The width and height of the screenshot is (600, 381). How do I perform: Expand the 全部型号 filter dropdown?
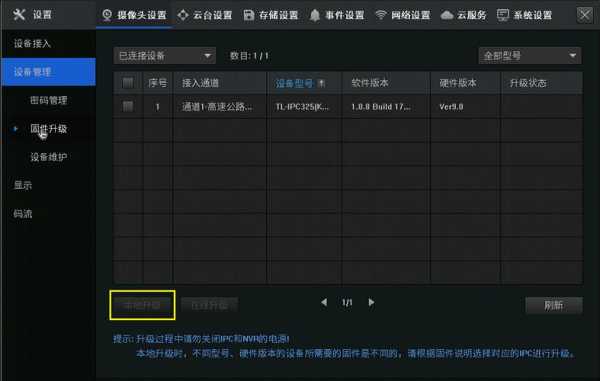click(530, 56)
